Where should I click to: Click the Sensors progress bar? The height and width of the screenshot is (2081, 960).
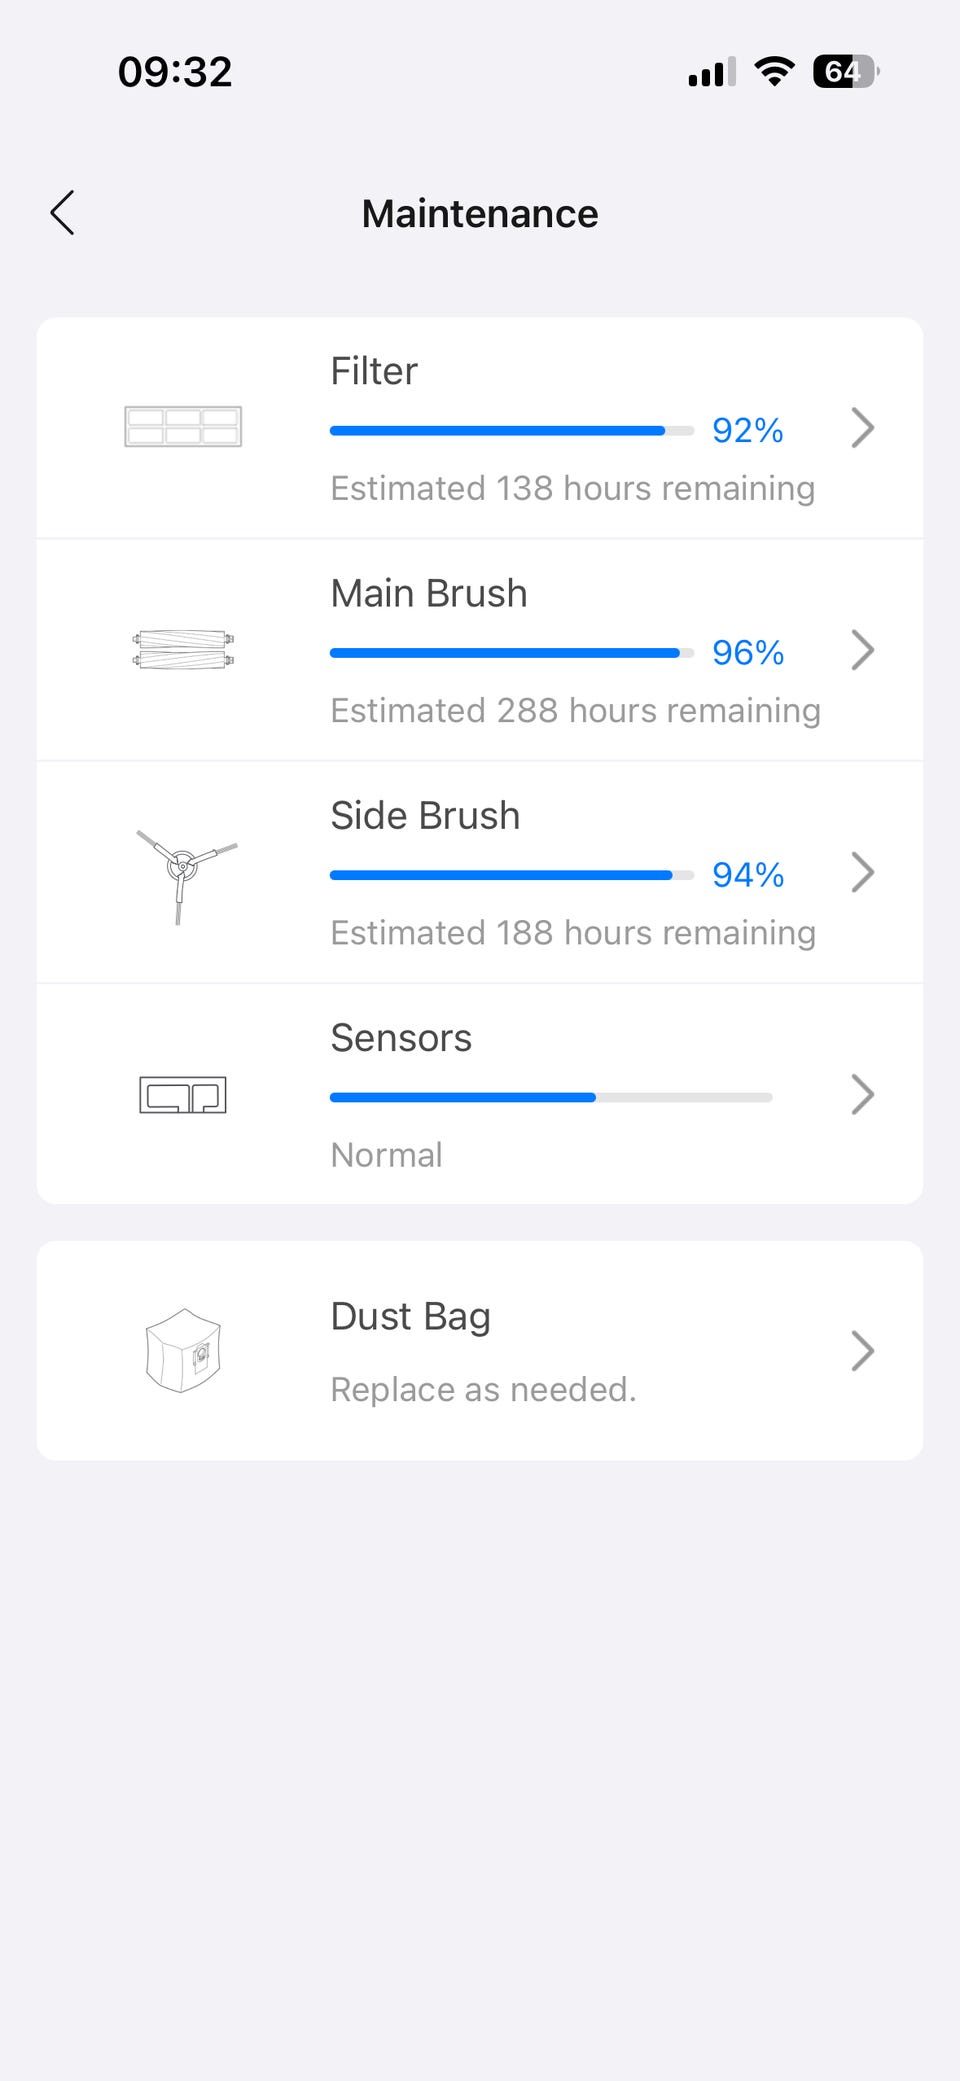(x=551, y=1097)
